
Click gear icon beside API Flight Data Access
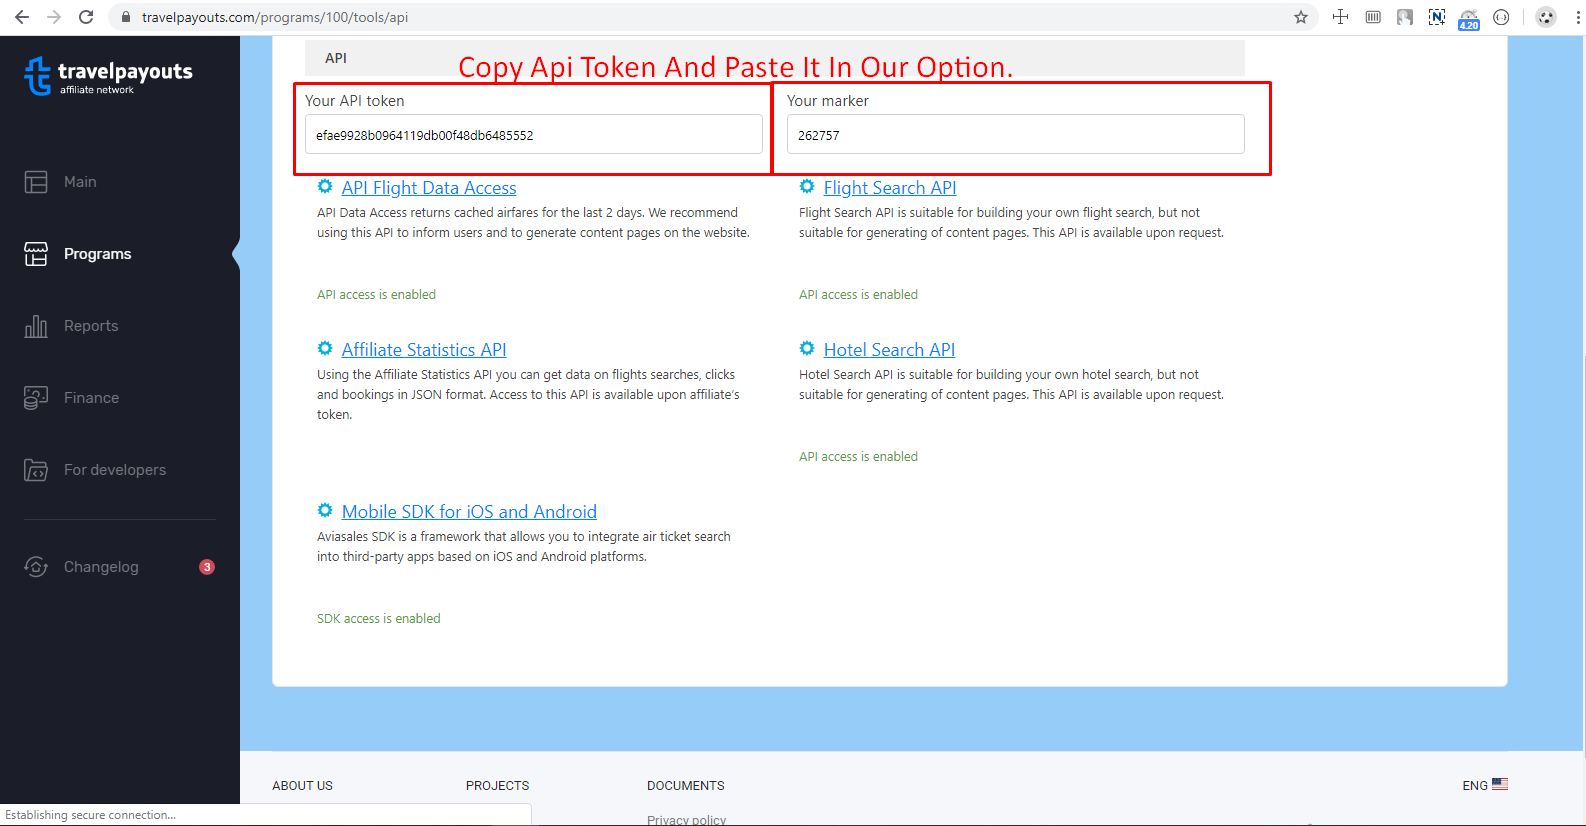pyautogui.click(x=325, y=186)
